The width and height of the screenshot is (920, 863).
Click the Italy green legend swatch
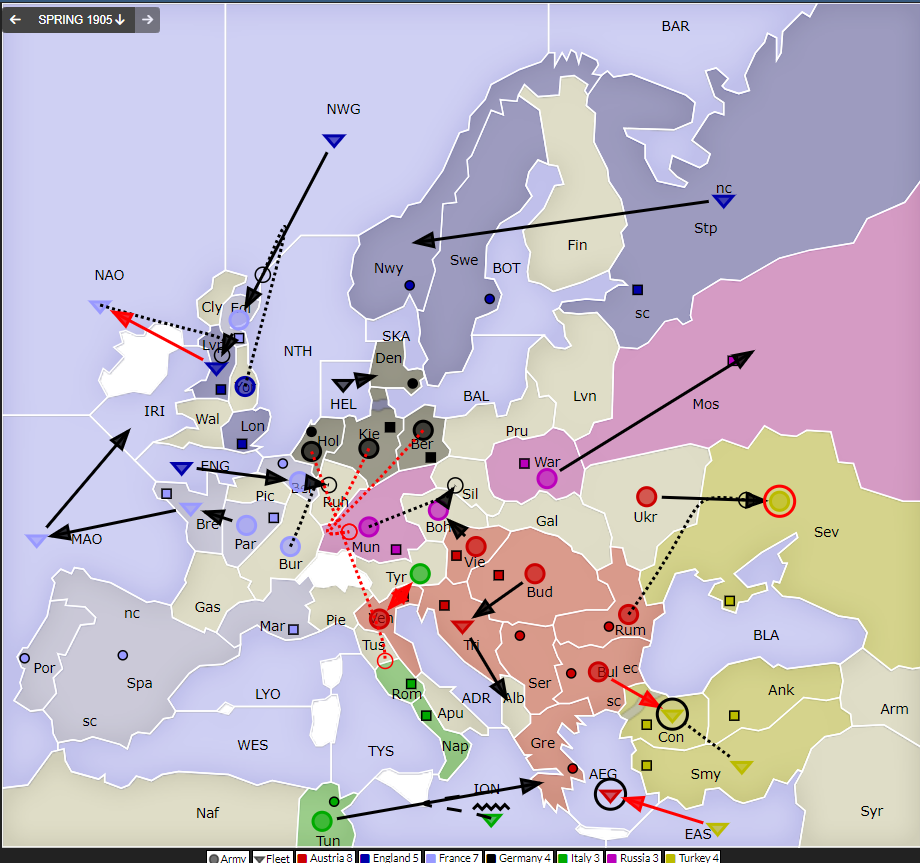click(x=563, y=858)
